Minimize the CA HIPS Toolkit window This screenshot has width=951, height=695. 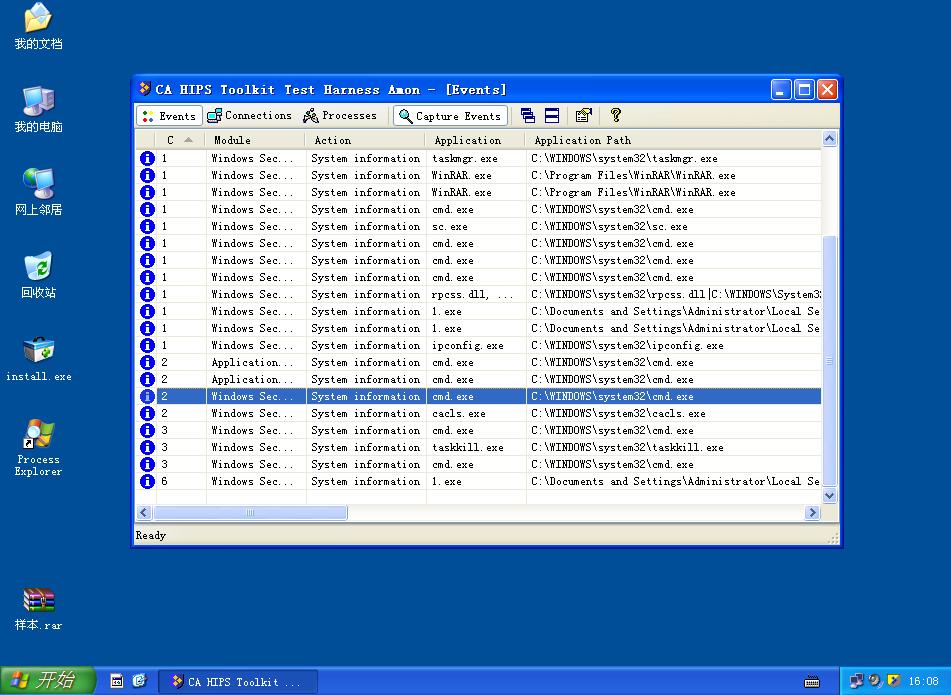[x=781, y=90]
